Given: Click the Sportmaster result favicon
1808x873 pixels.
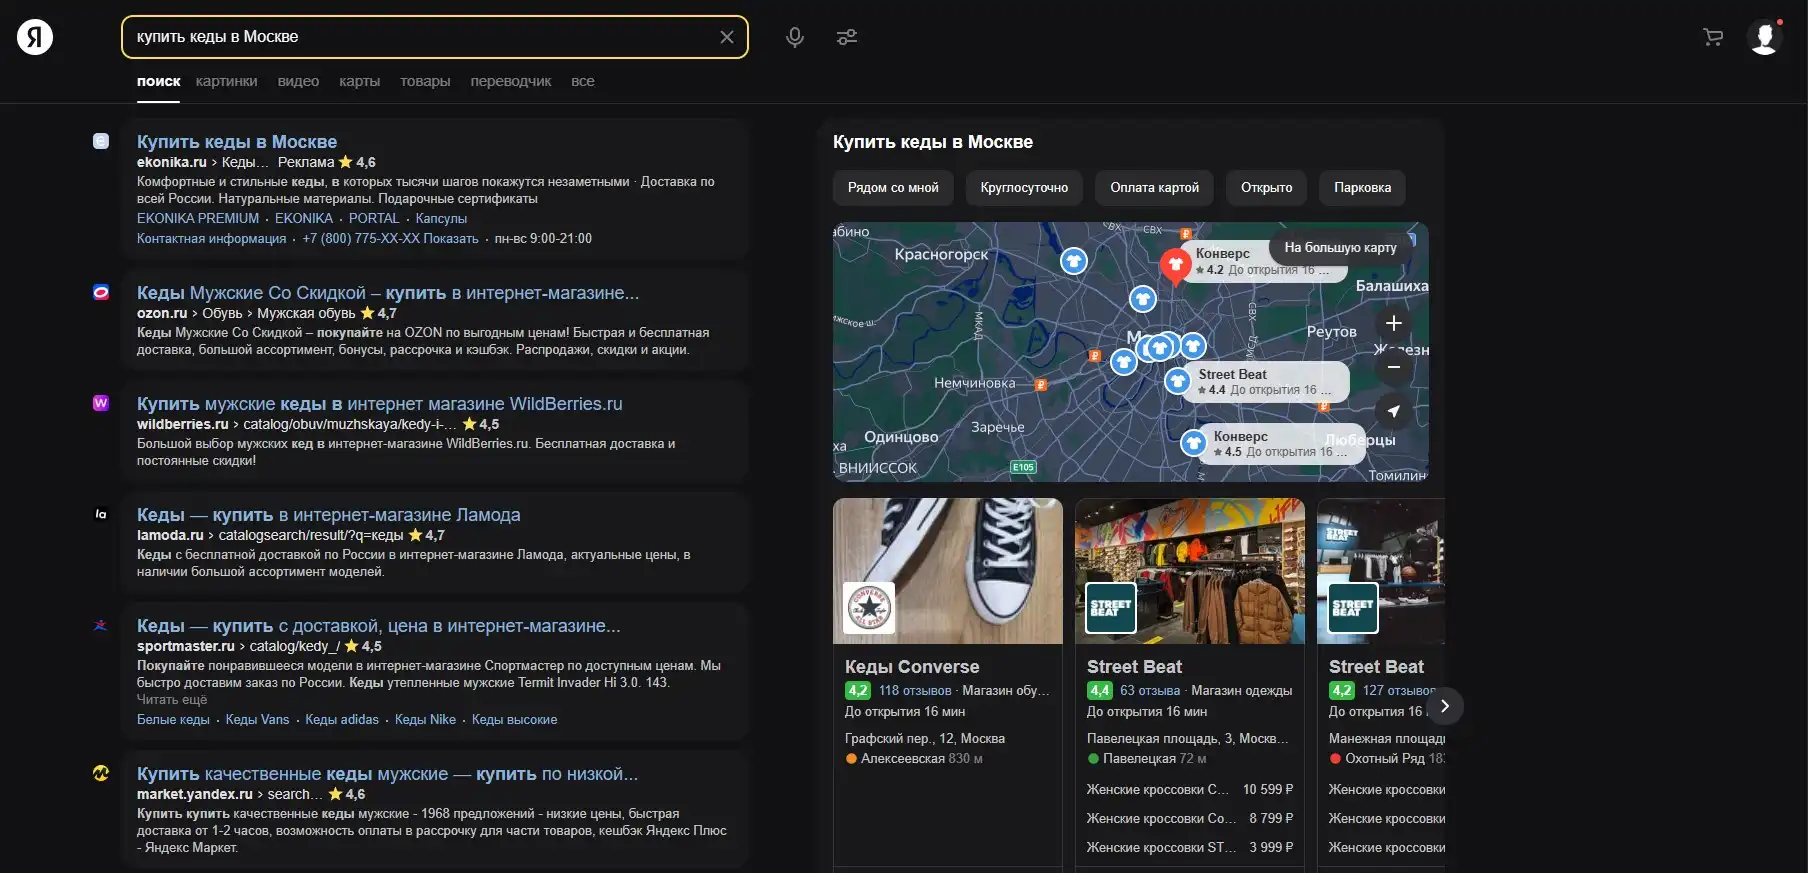Looking at the screenshot, I should [101, 625].
